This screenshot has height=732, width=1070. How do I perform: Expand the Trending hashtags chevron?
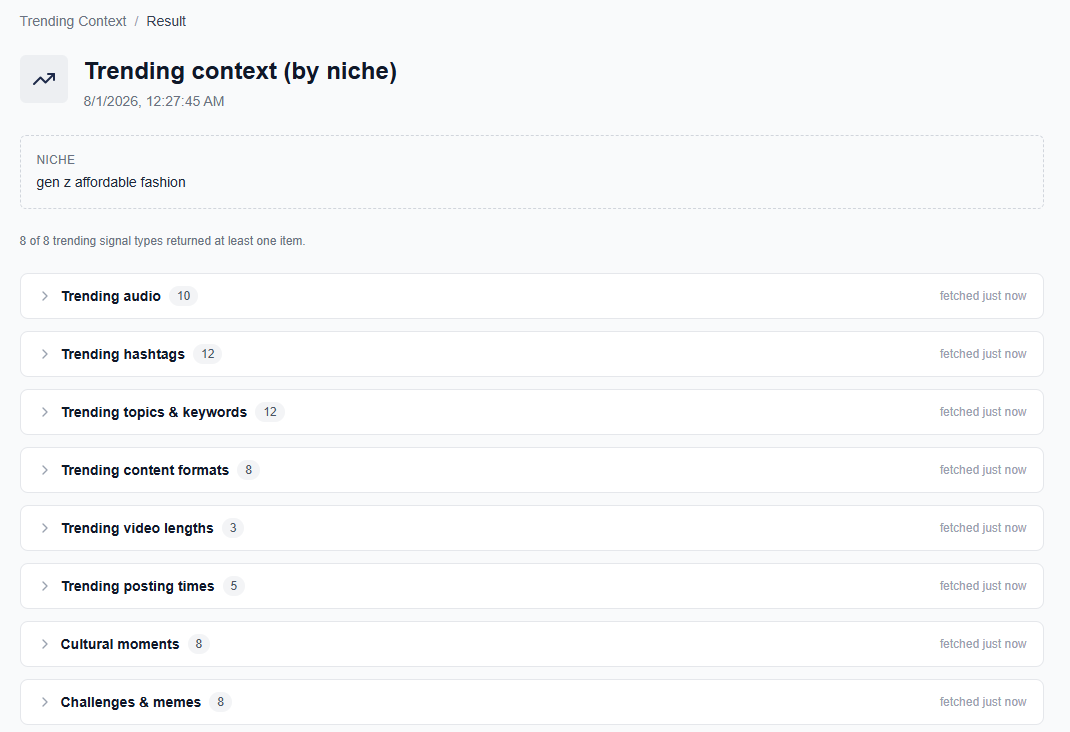44,354
